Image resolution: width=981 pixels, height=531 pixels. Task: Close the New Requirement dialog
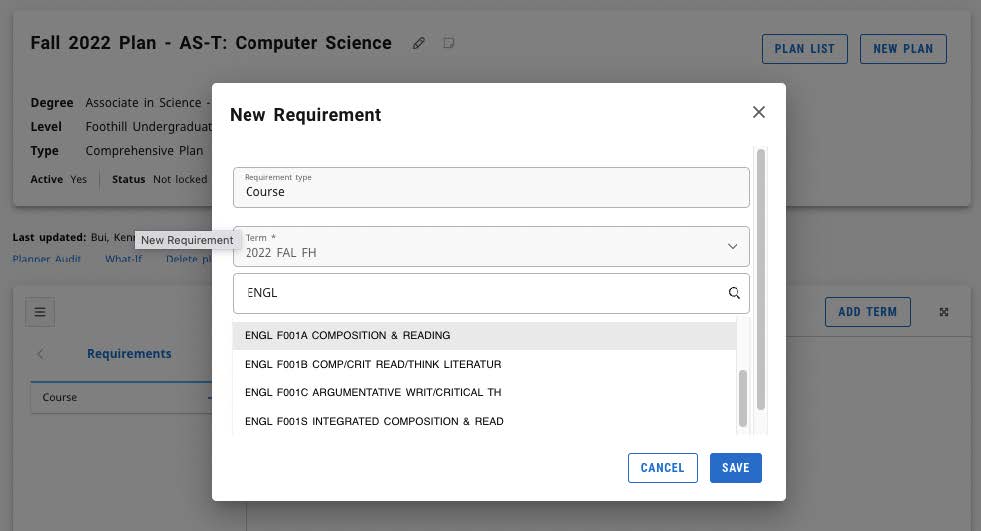(x=758, y=112)
